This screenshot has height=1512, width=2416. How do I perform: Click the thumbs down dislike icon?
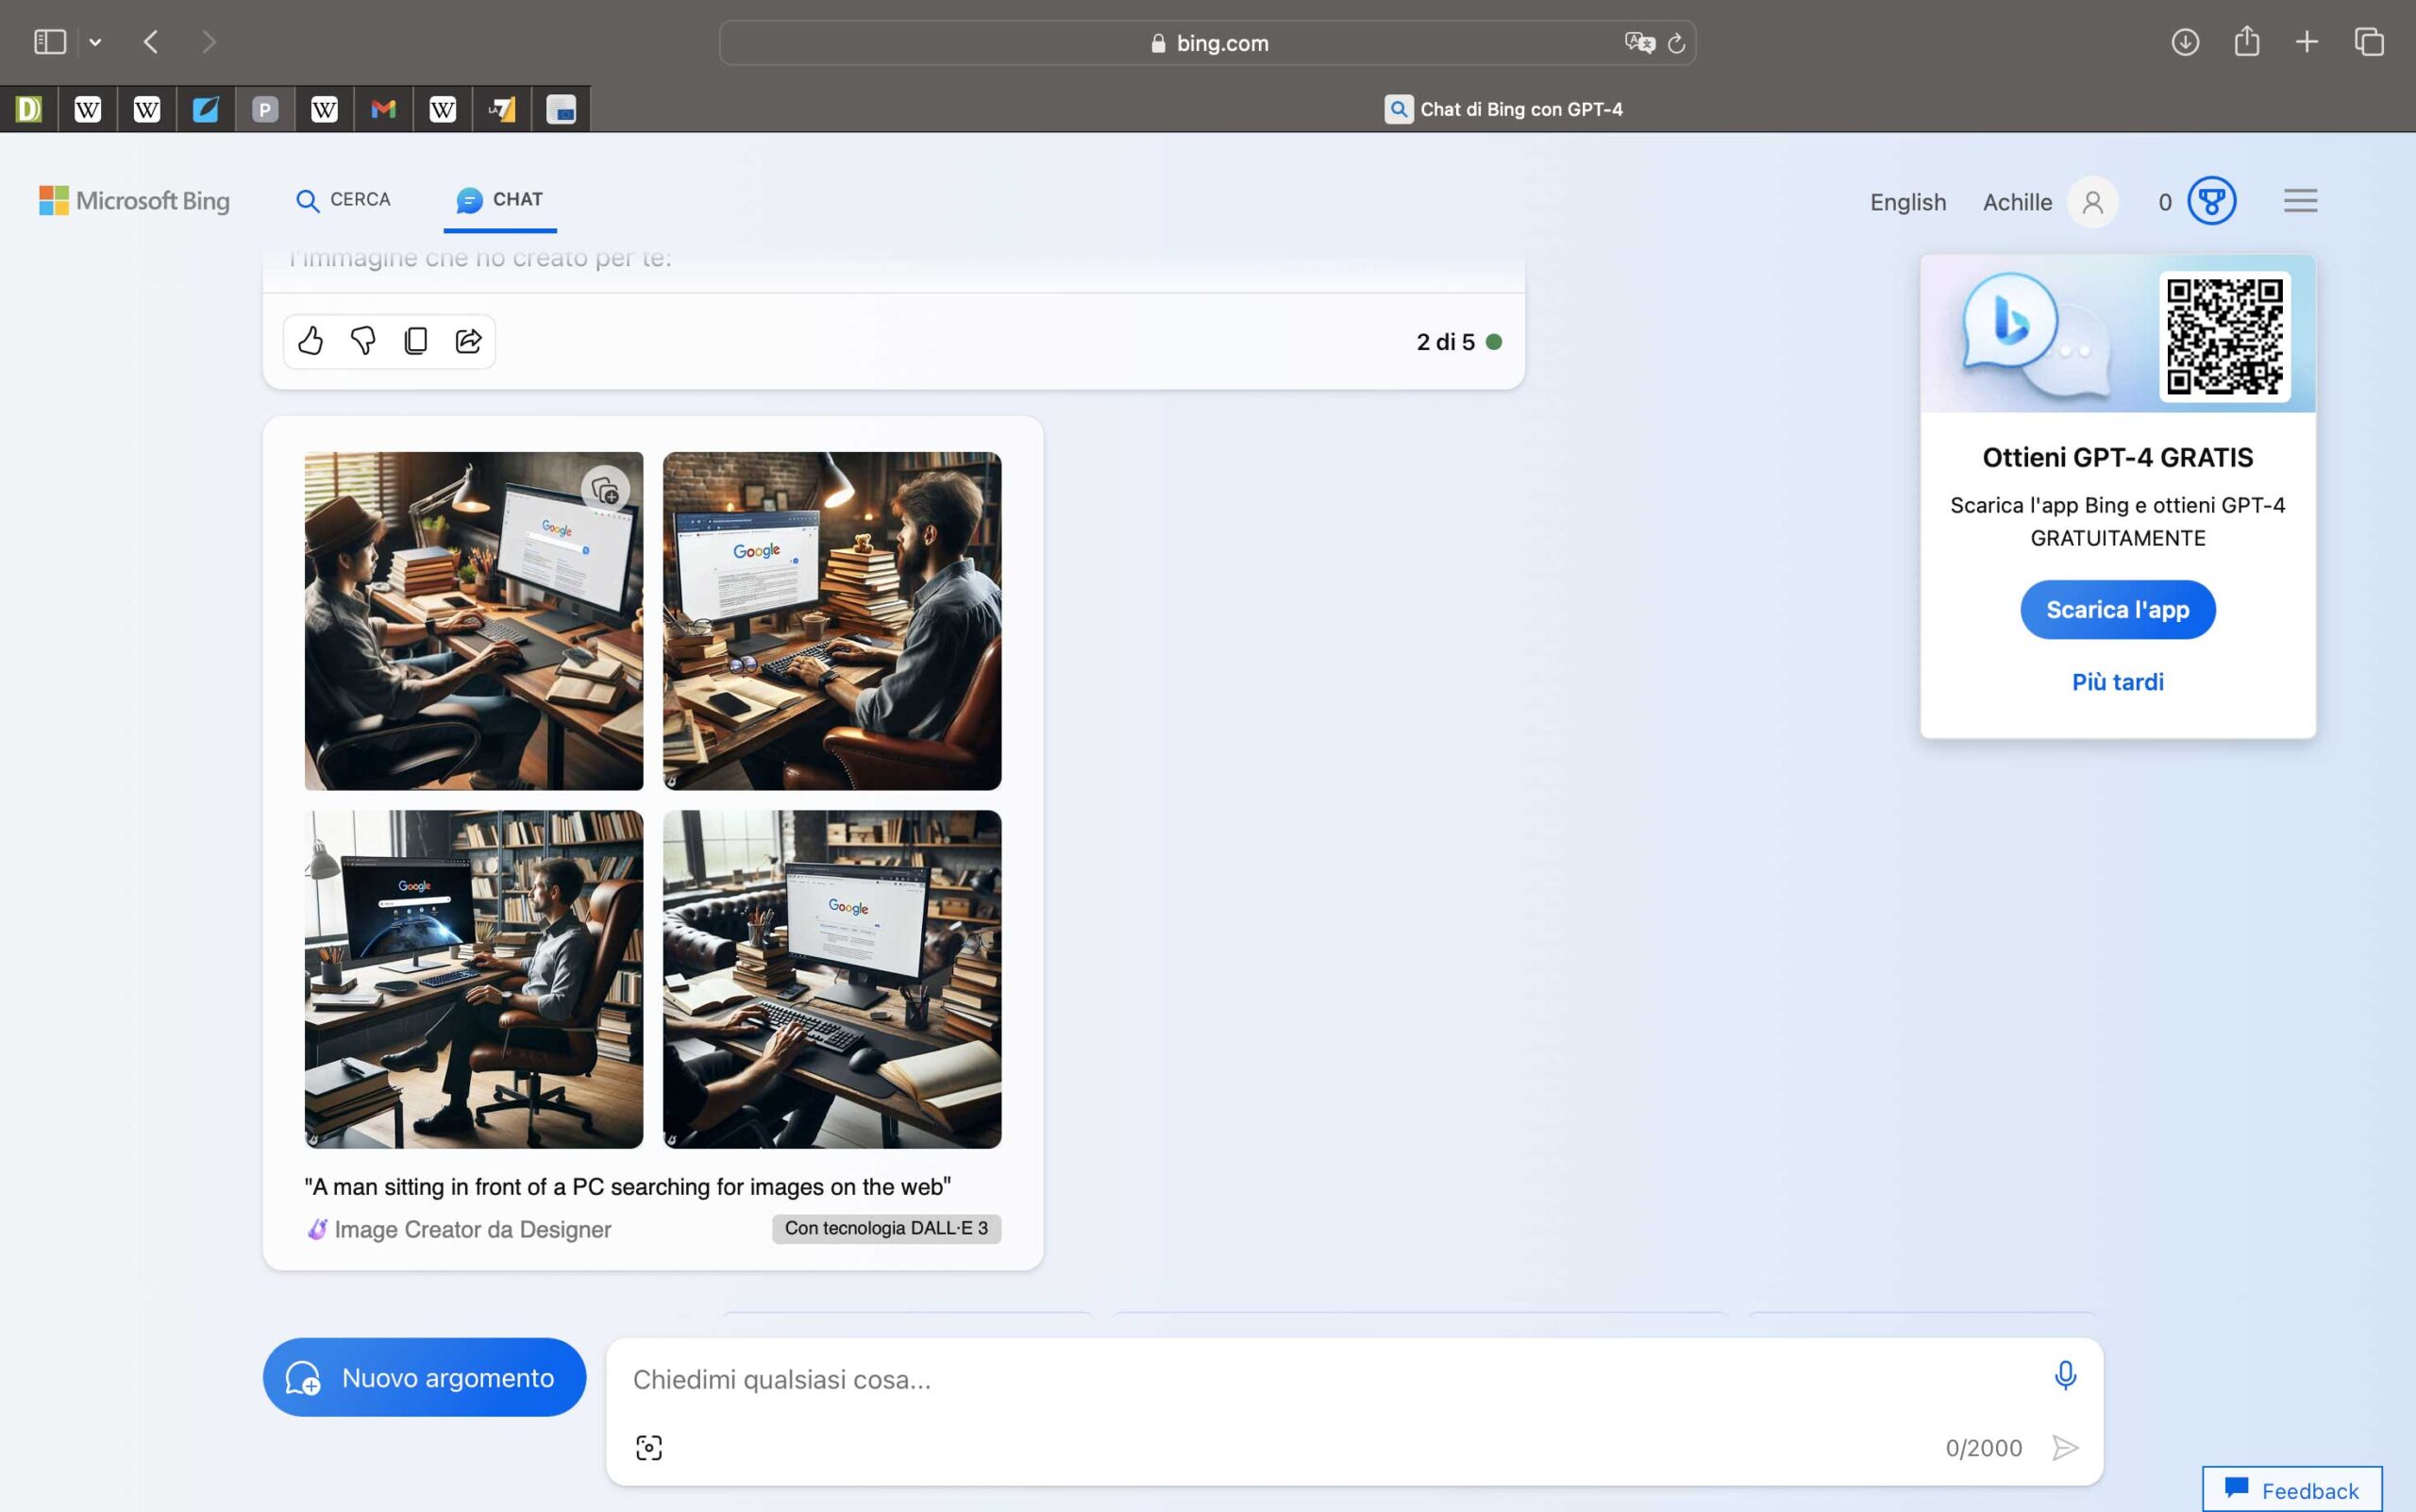pos(363,341)
